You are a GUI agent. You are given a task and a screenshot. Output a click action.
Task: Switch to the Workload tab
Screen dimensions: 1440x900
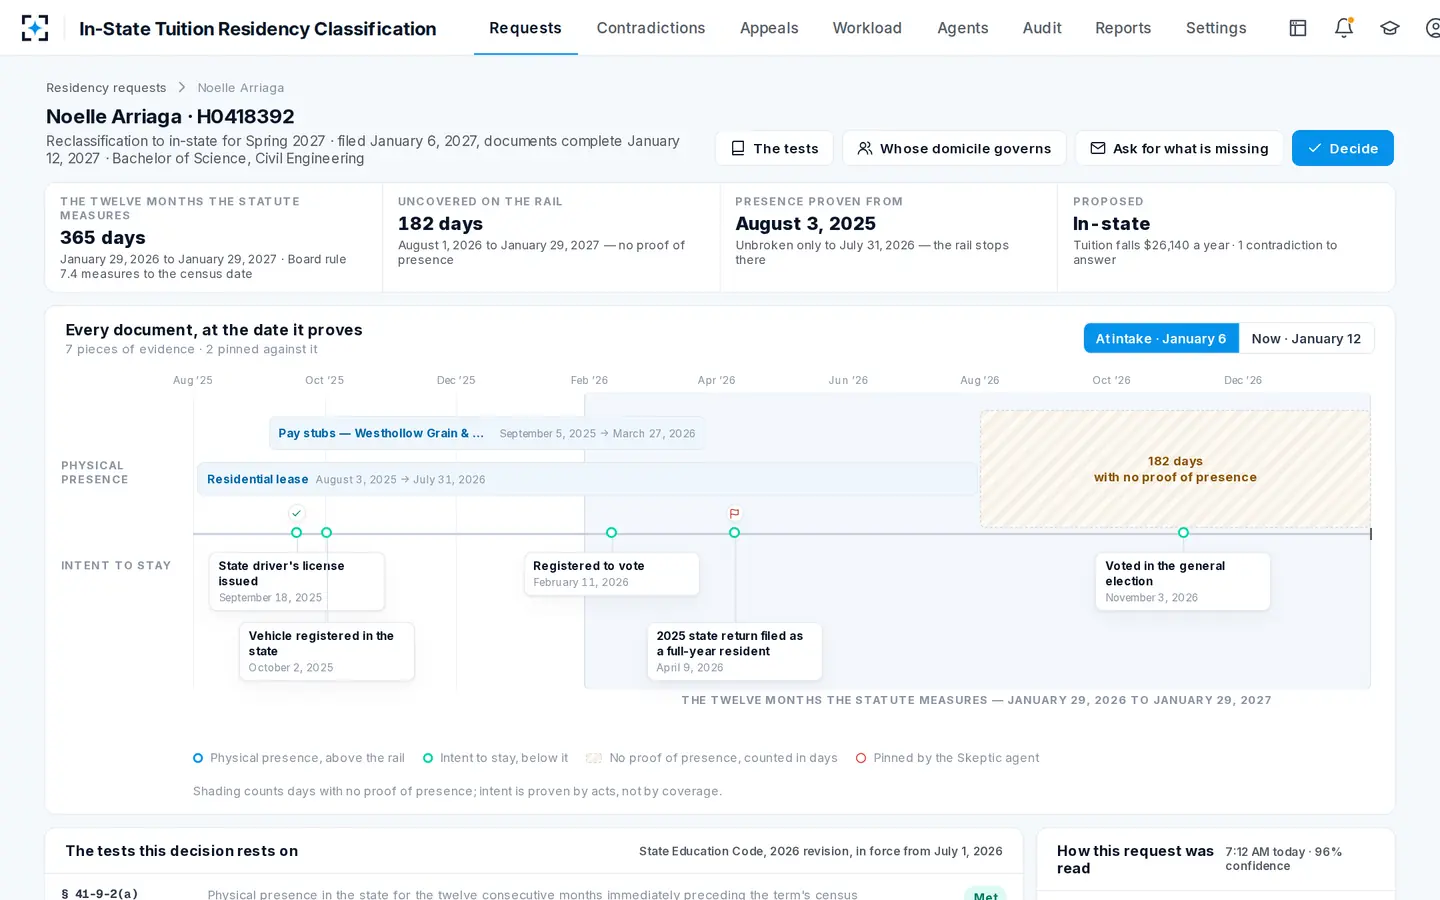point(867,28)
